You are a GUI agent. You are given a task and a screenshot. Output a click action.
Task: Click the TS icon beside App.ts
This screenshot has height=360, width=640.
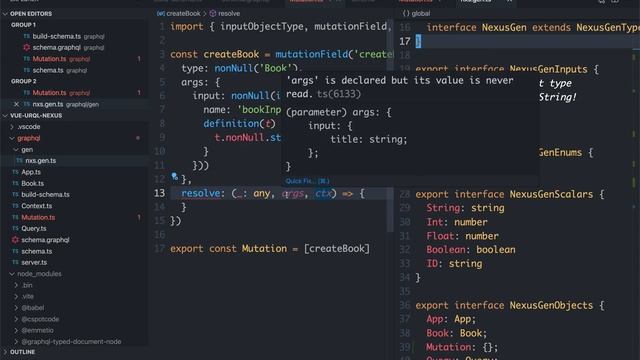click(16, 172)
